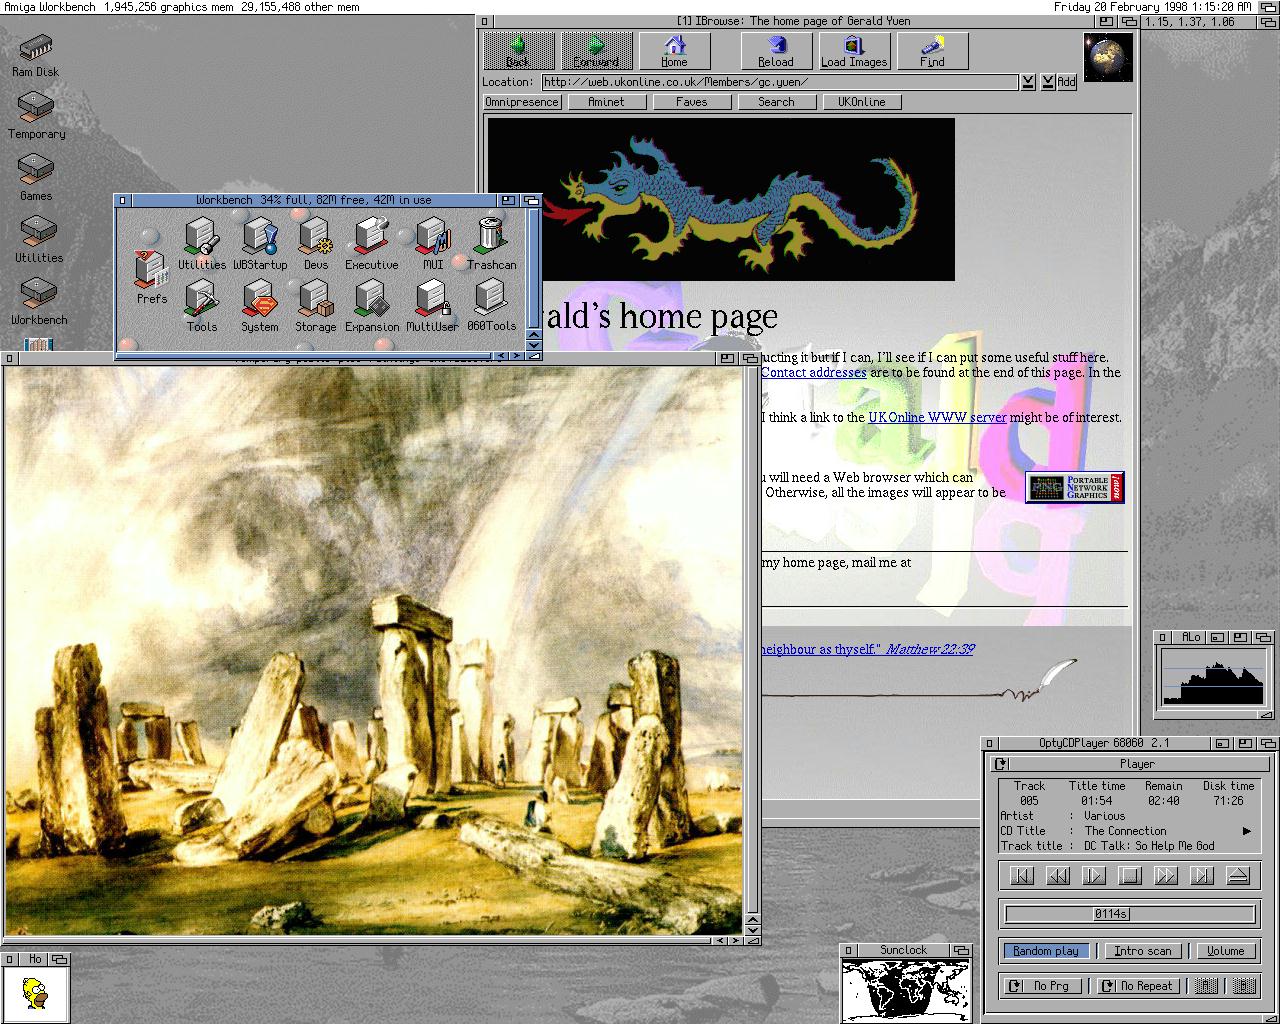The height and width of the screenshot is (1024, 1280).
Task: Open the Tools drawer
Action: tap(202, 307)
